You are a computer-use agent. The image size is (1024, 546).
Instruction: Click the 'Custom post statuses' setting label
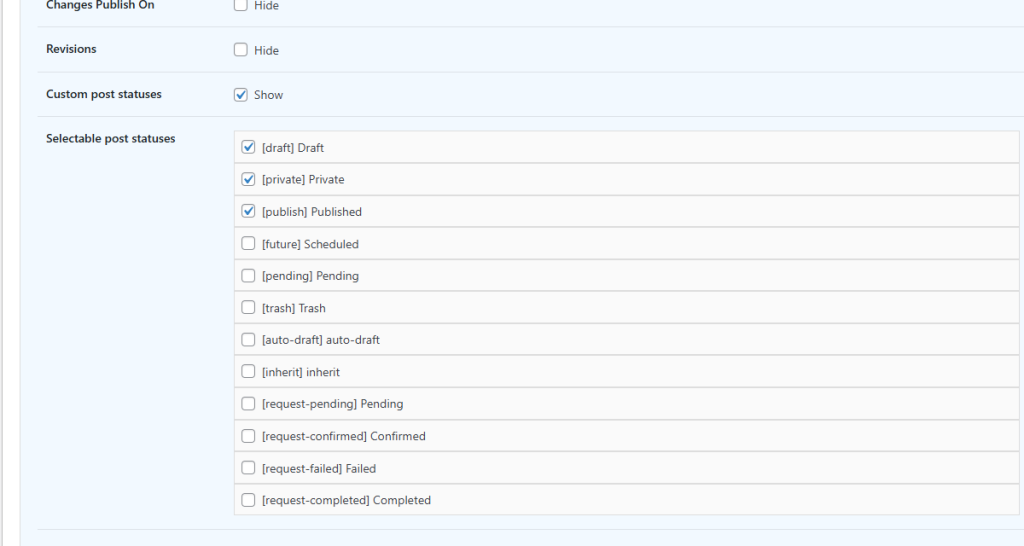tap(103, 94)
